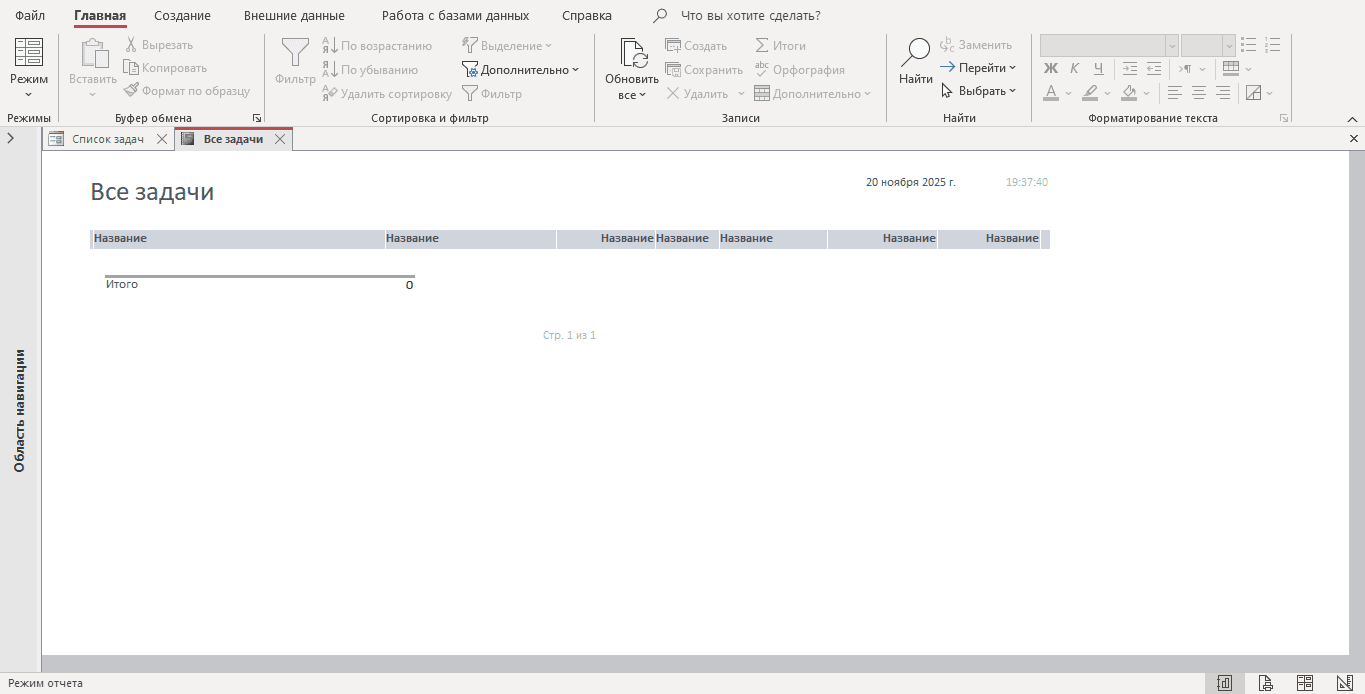Open the font name combo box
The image size is (1365, 694).
pos(1109,46)
